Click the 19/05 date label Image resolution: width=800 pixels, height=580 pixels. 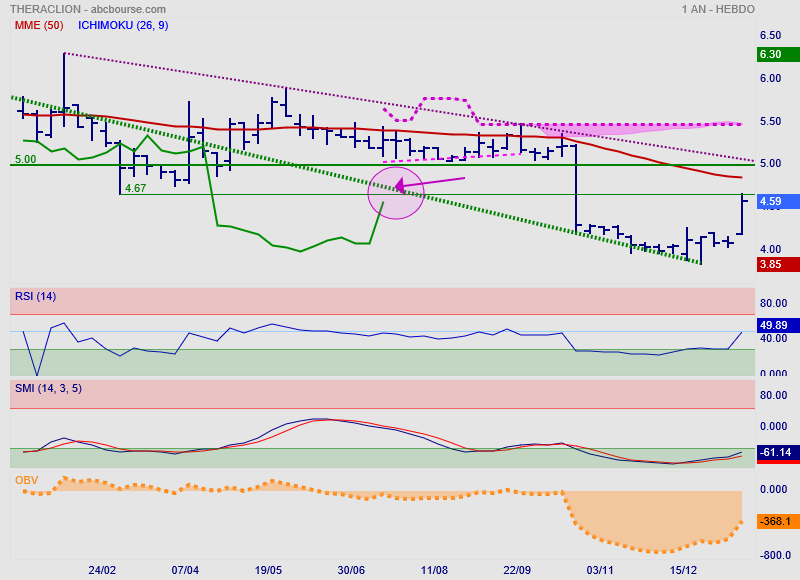tap(268, 570)
